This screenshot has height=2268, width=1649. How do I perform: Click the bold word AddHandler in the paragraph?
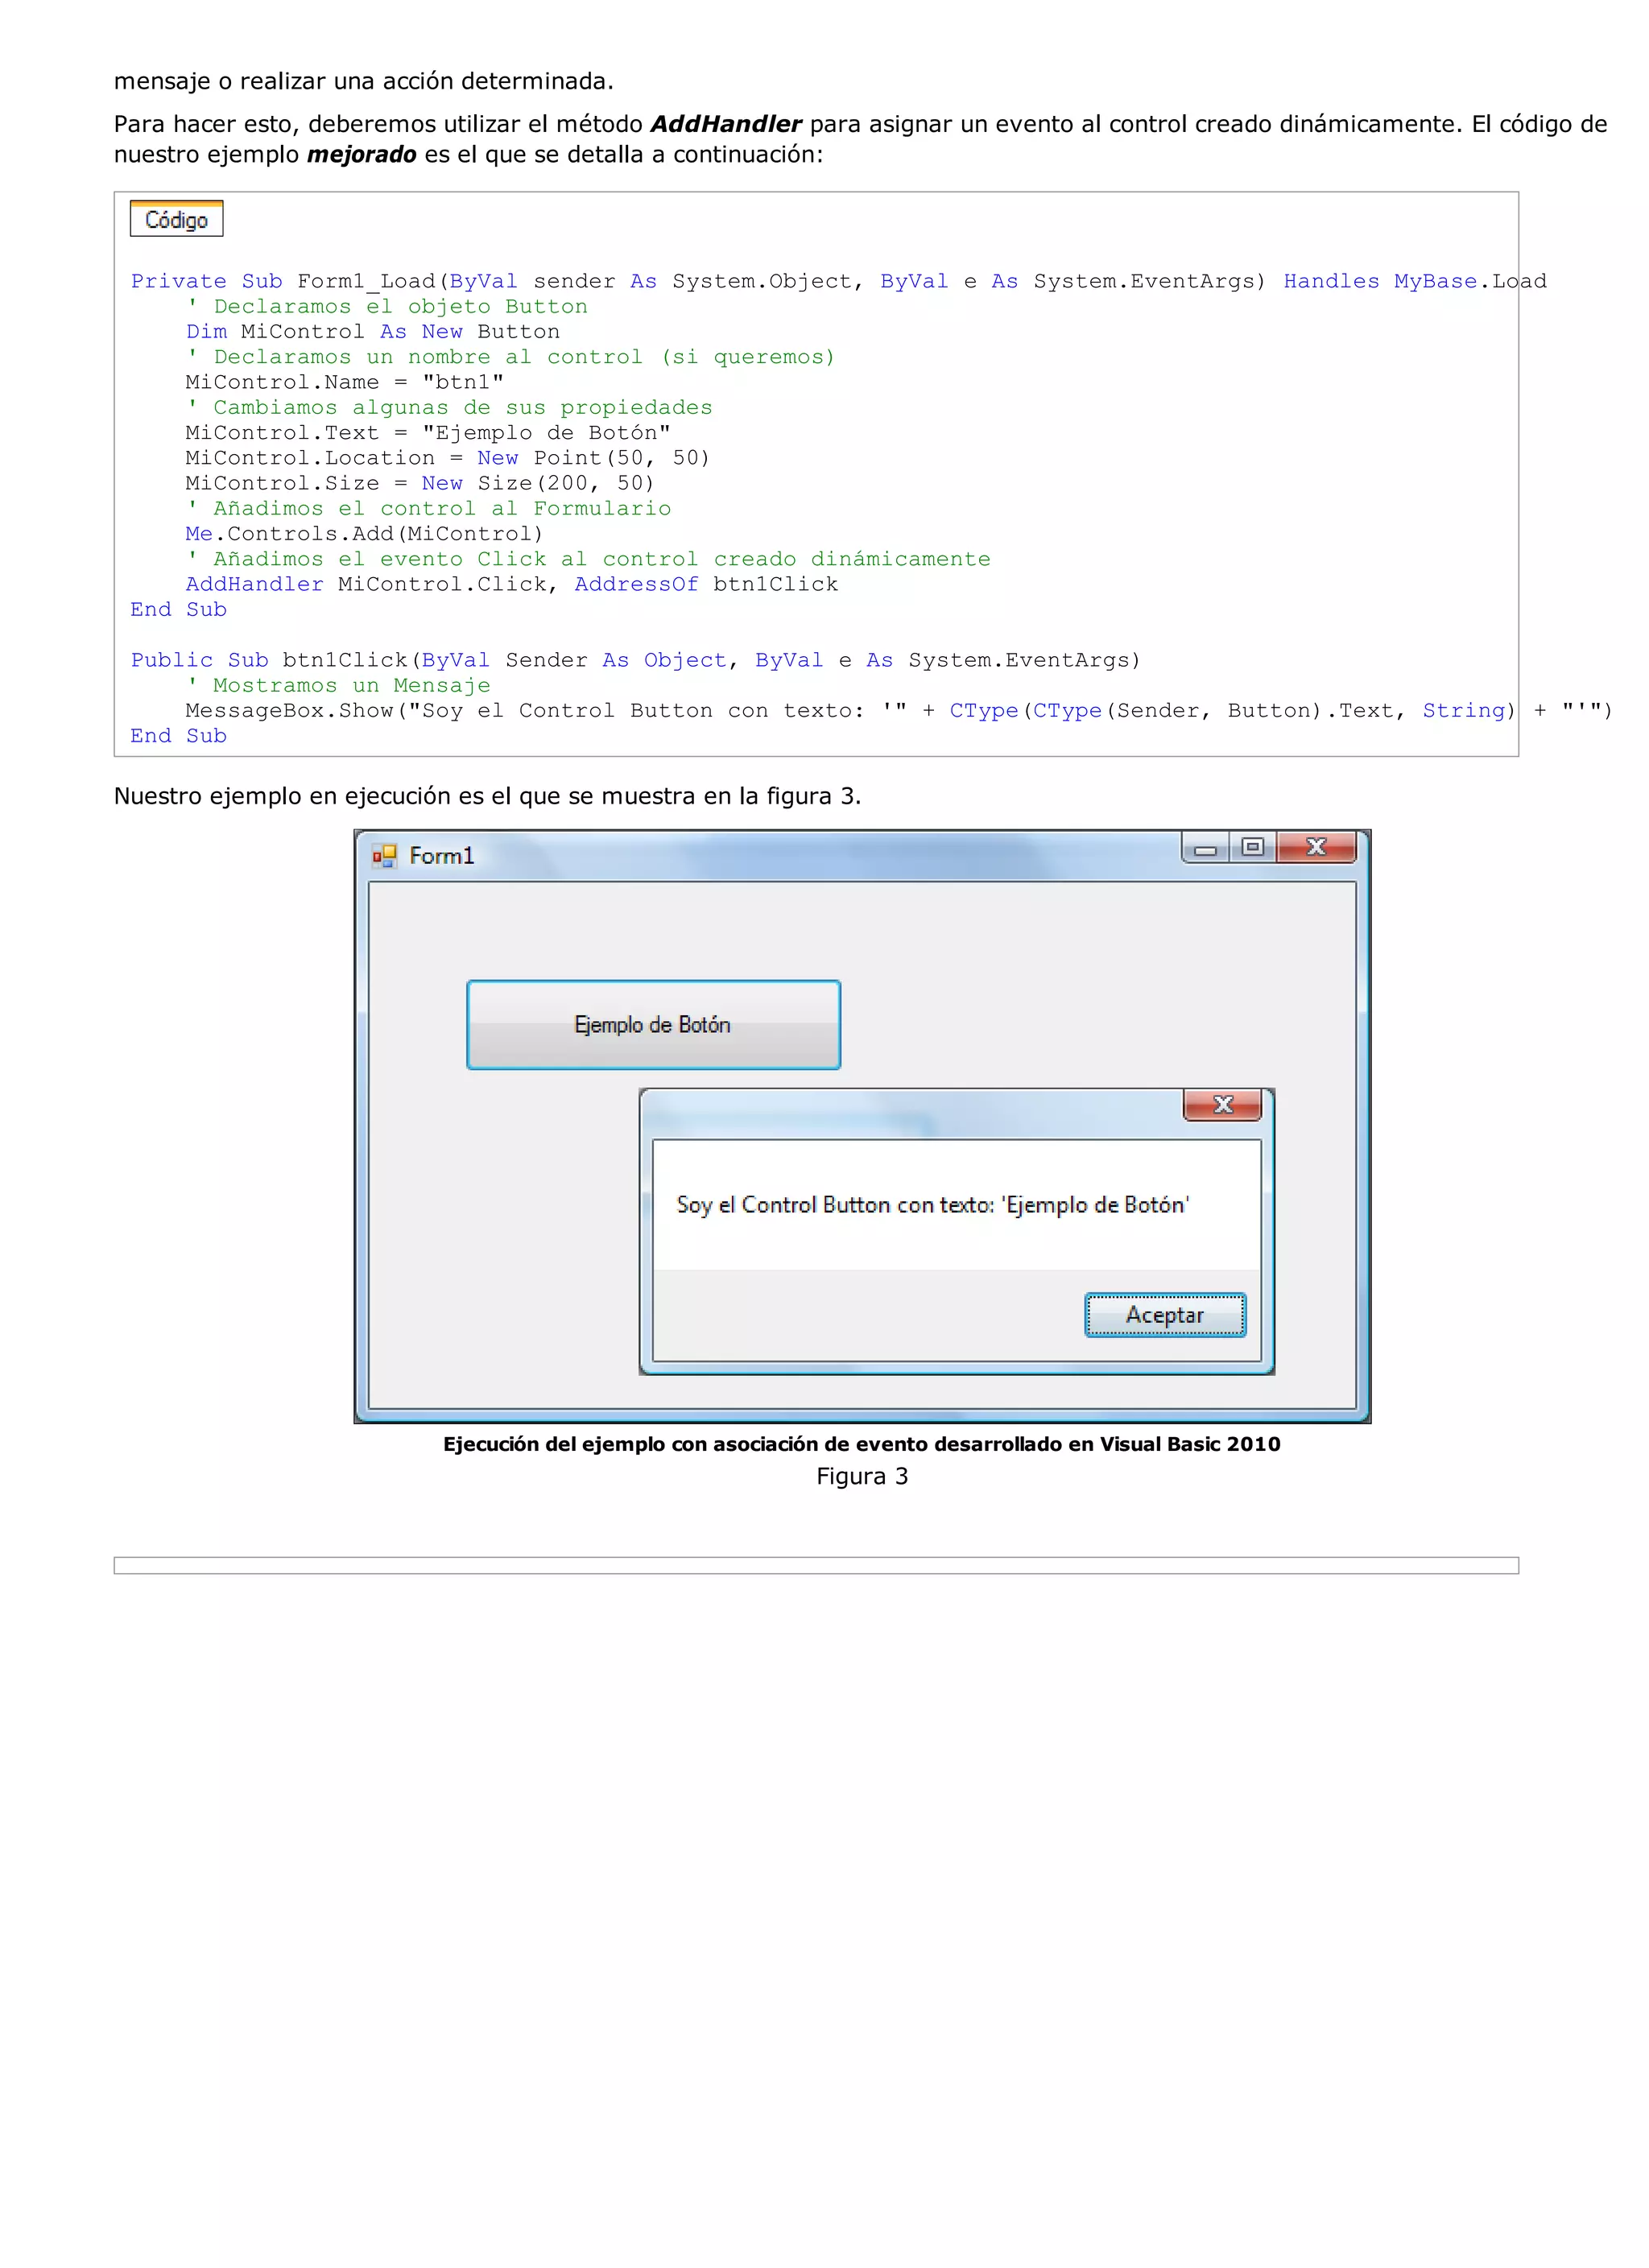tap(726, 124)
